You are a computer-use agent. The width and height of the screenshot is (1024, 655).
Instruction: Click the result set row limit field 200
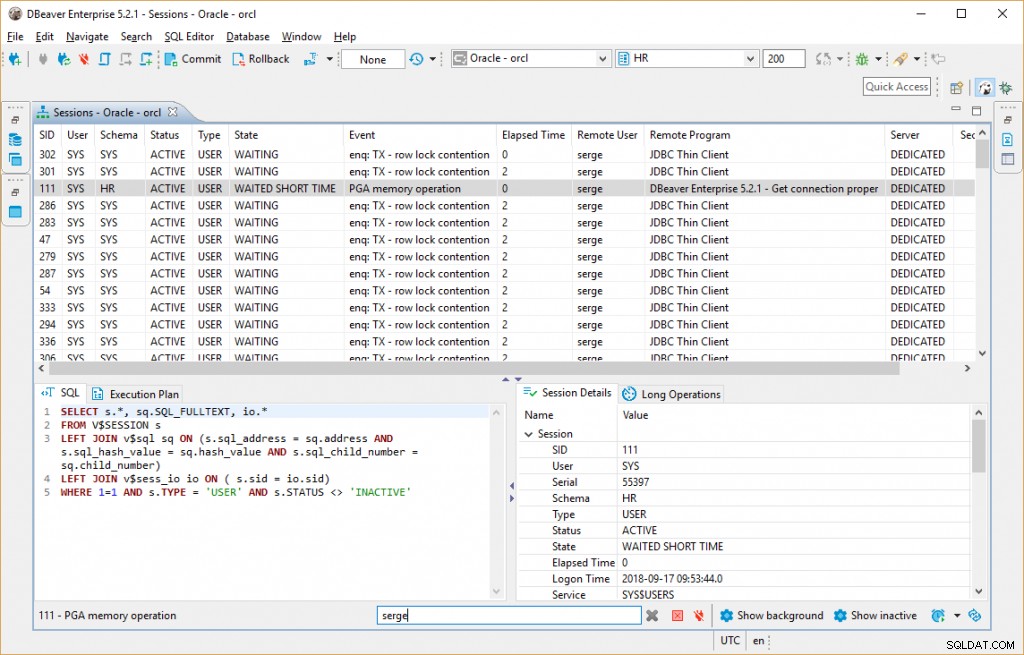pos(784,59)
